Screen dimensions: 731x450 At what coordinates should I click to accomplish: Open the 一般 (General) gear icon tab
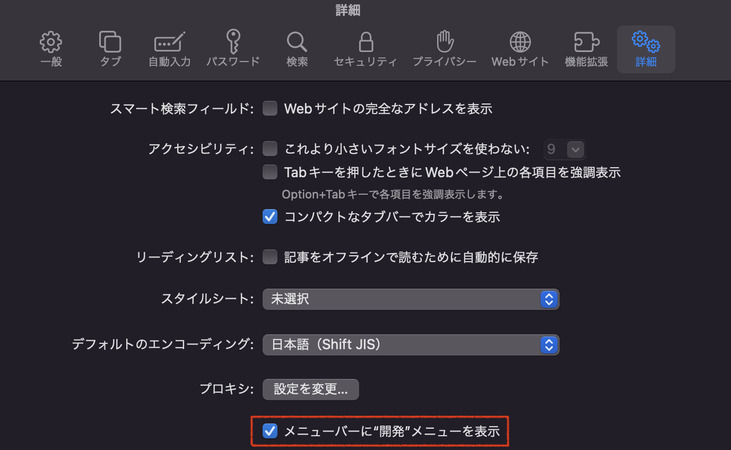[51, 49]
